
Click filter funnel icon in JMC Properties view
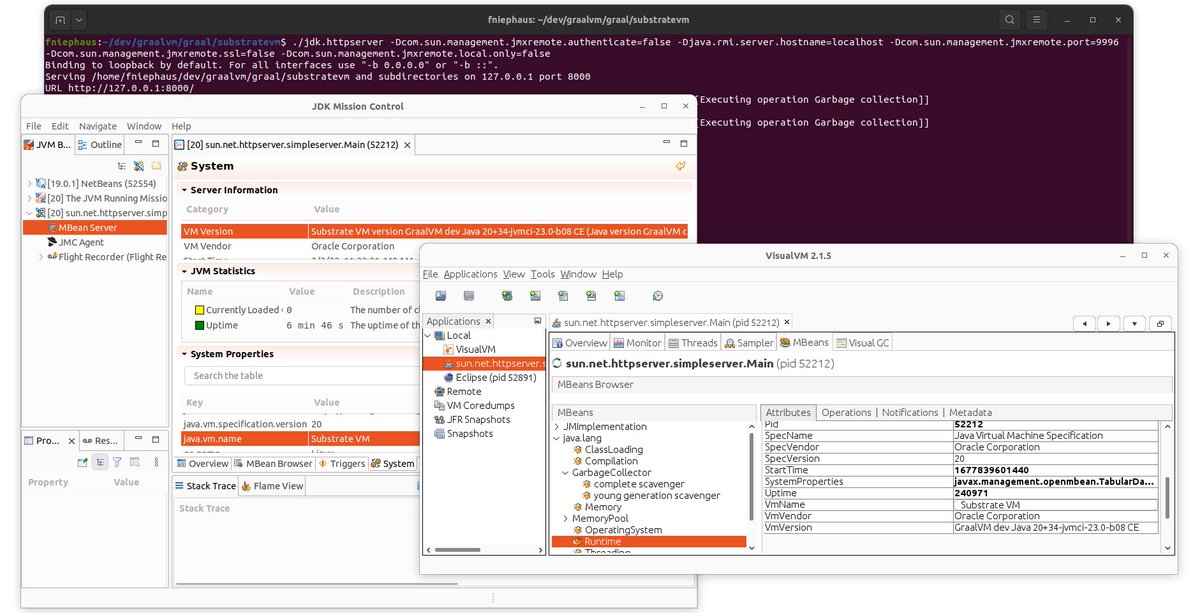117,462
